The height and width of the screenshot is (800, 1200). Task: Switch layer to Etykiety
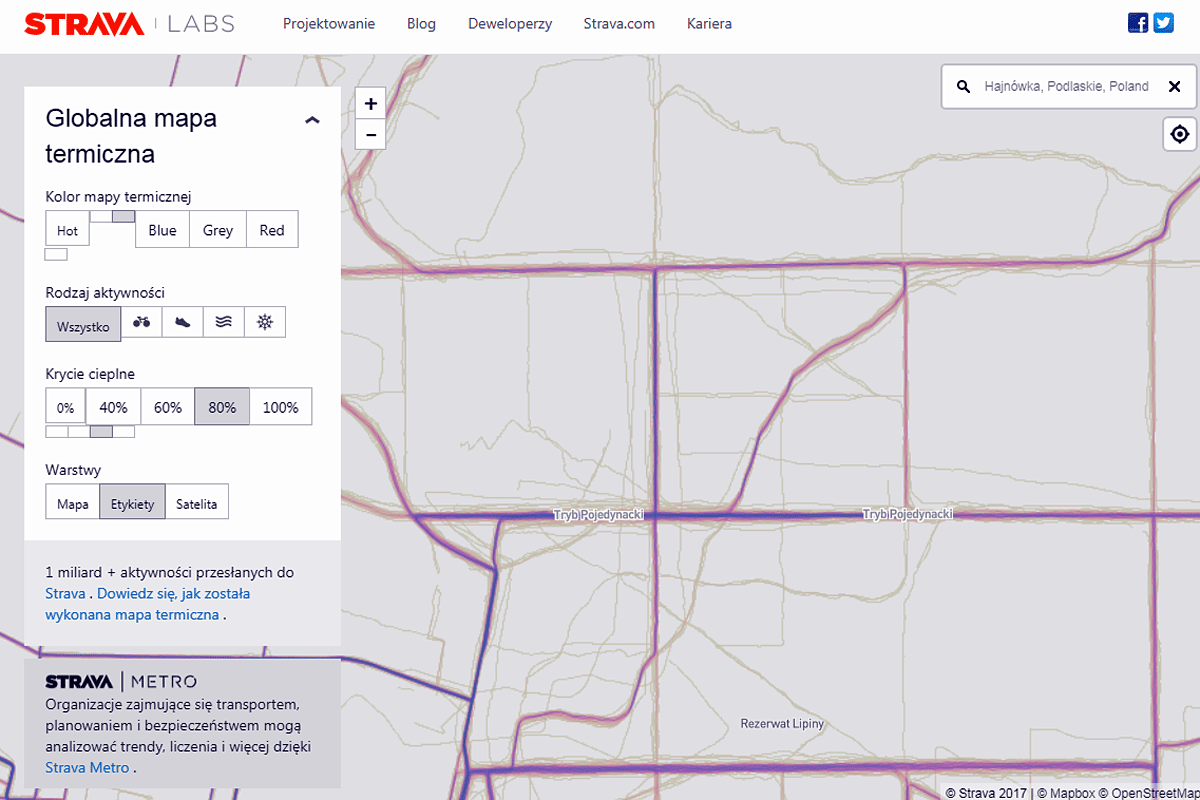point(132,503)
